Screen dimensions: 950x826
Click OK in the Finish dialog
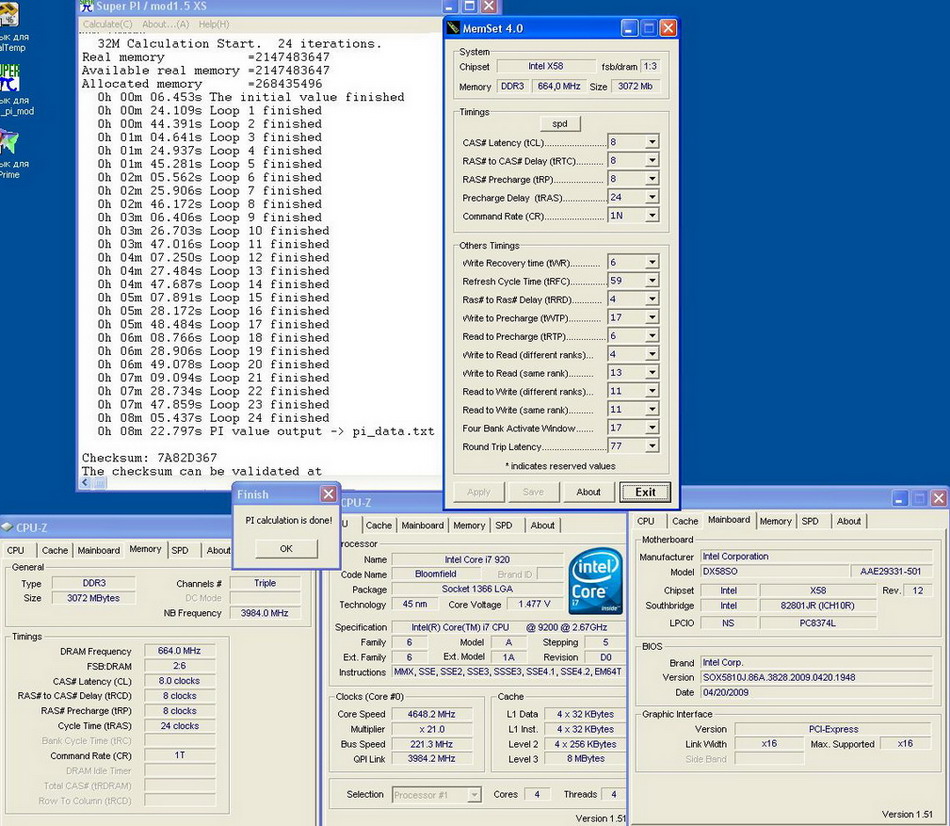286,548
